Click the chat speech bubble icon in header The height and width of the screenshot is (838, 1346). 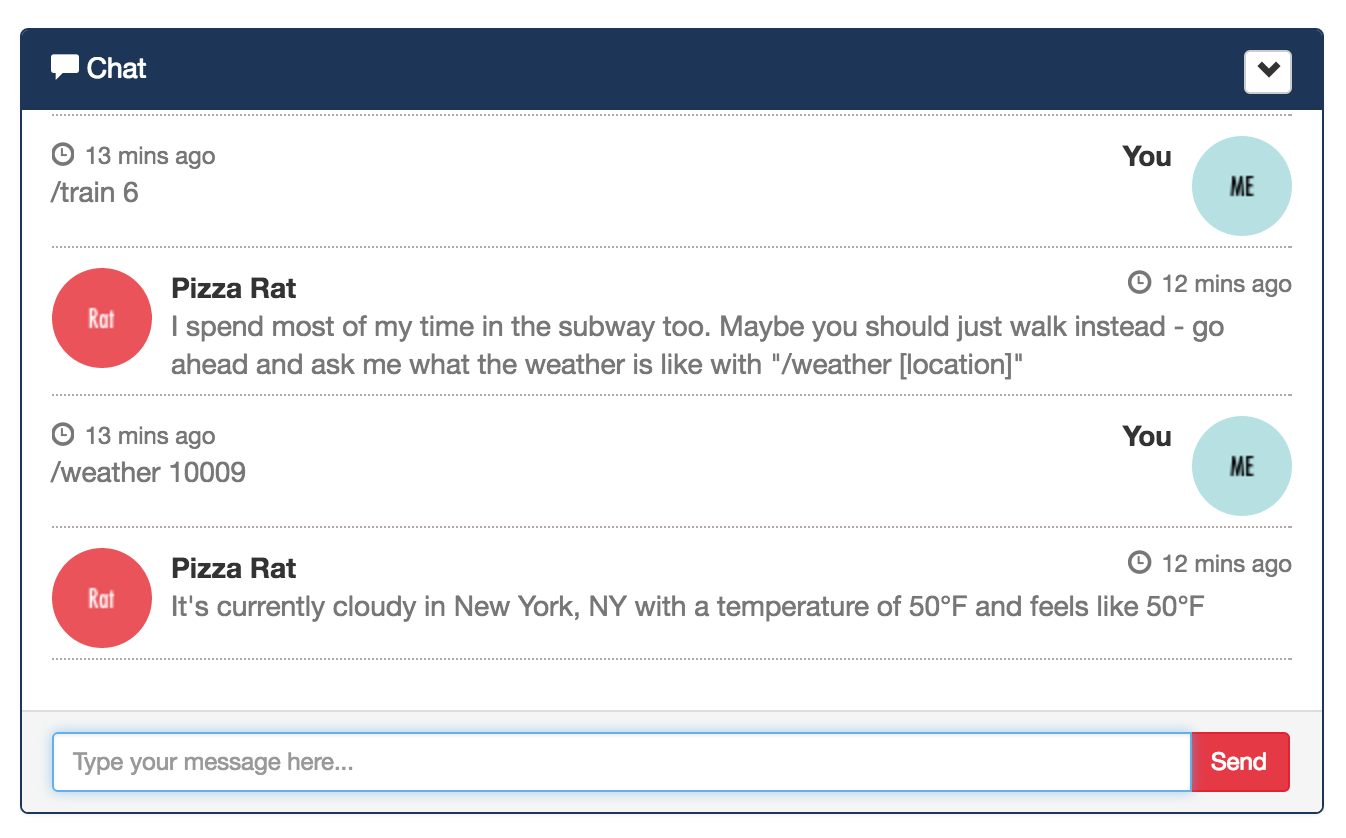coord(65,67)
